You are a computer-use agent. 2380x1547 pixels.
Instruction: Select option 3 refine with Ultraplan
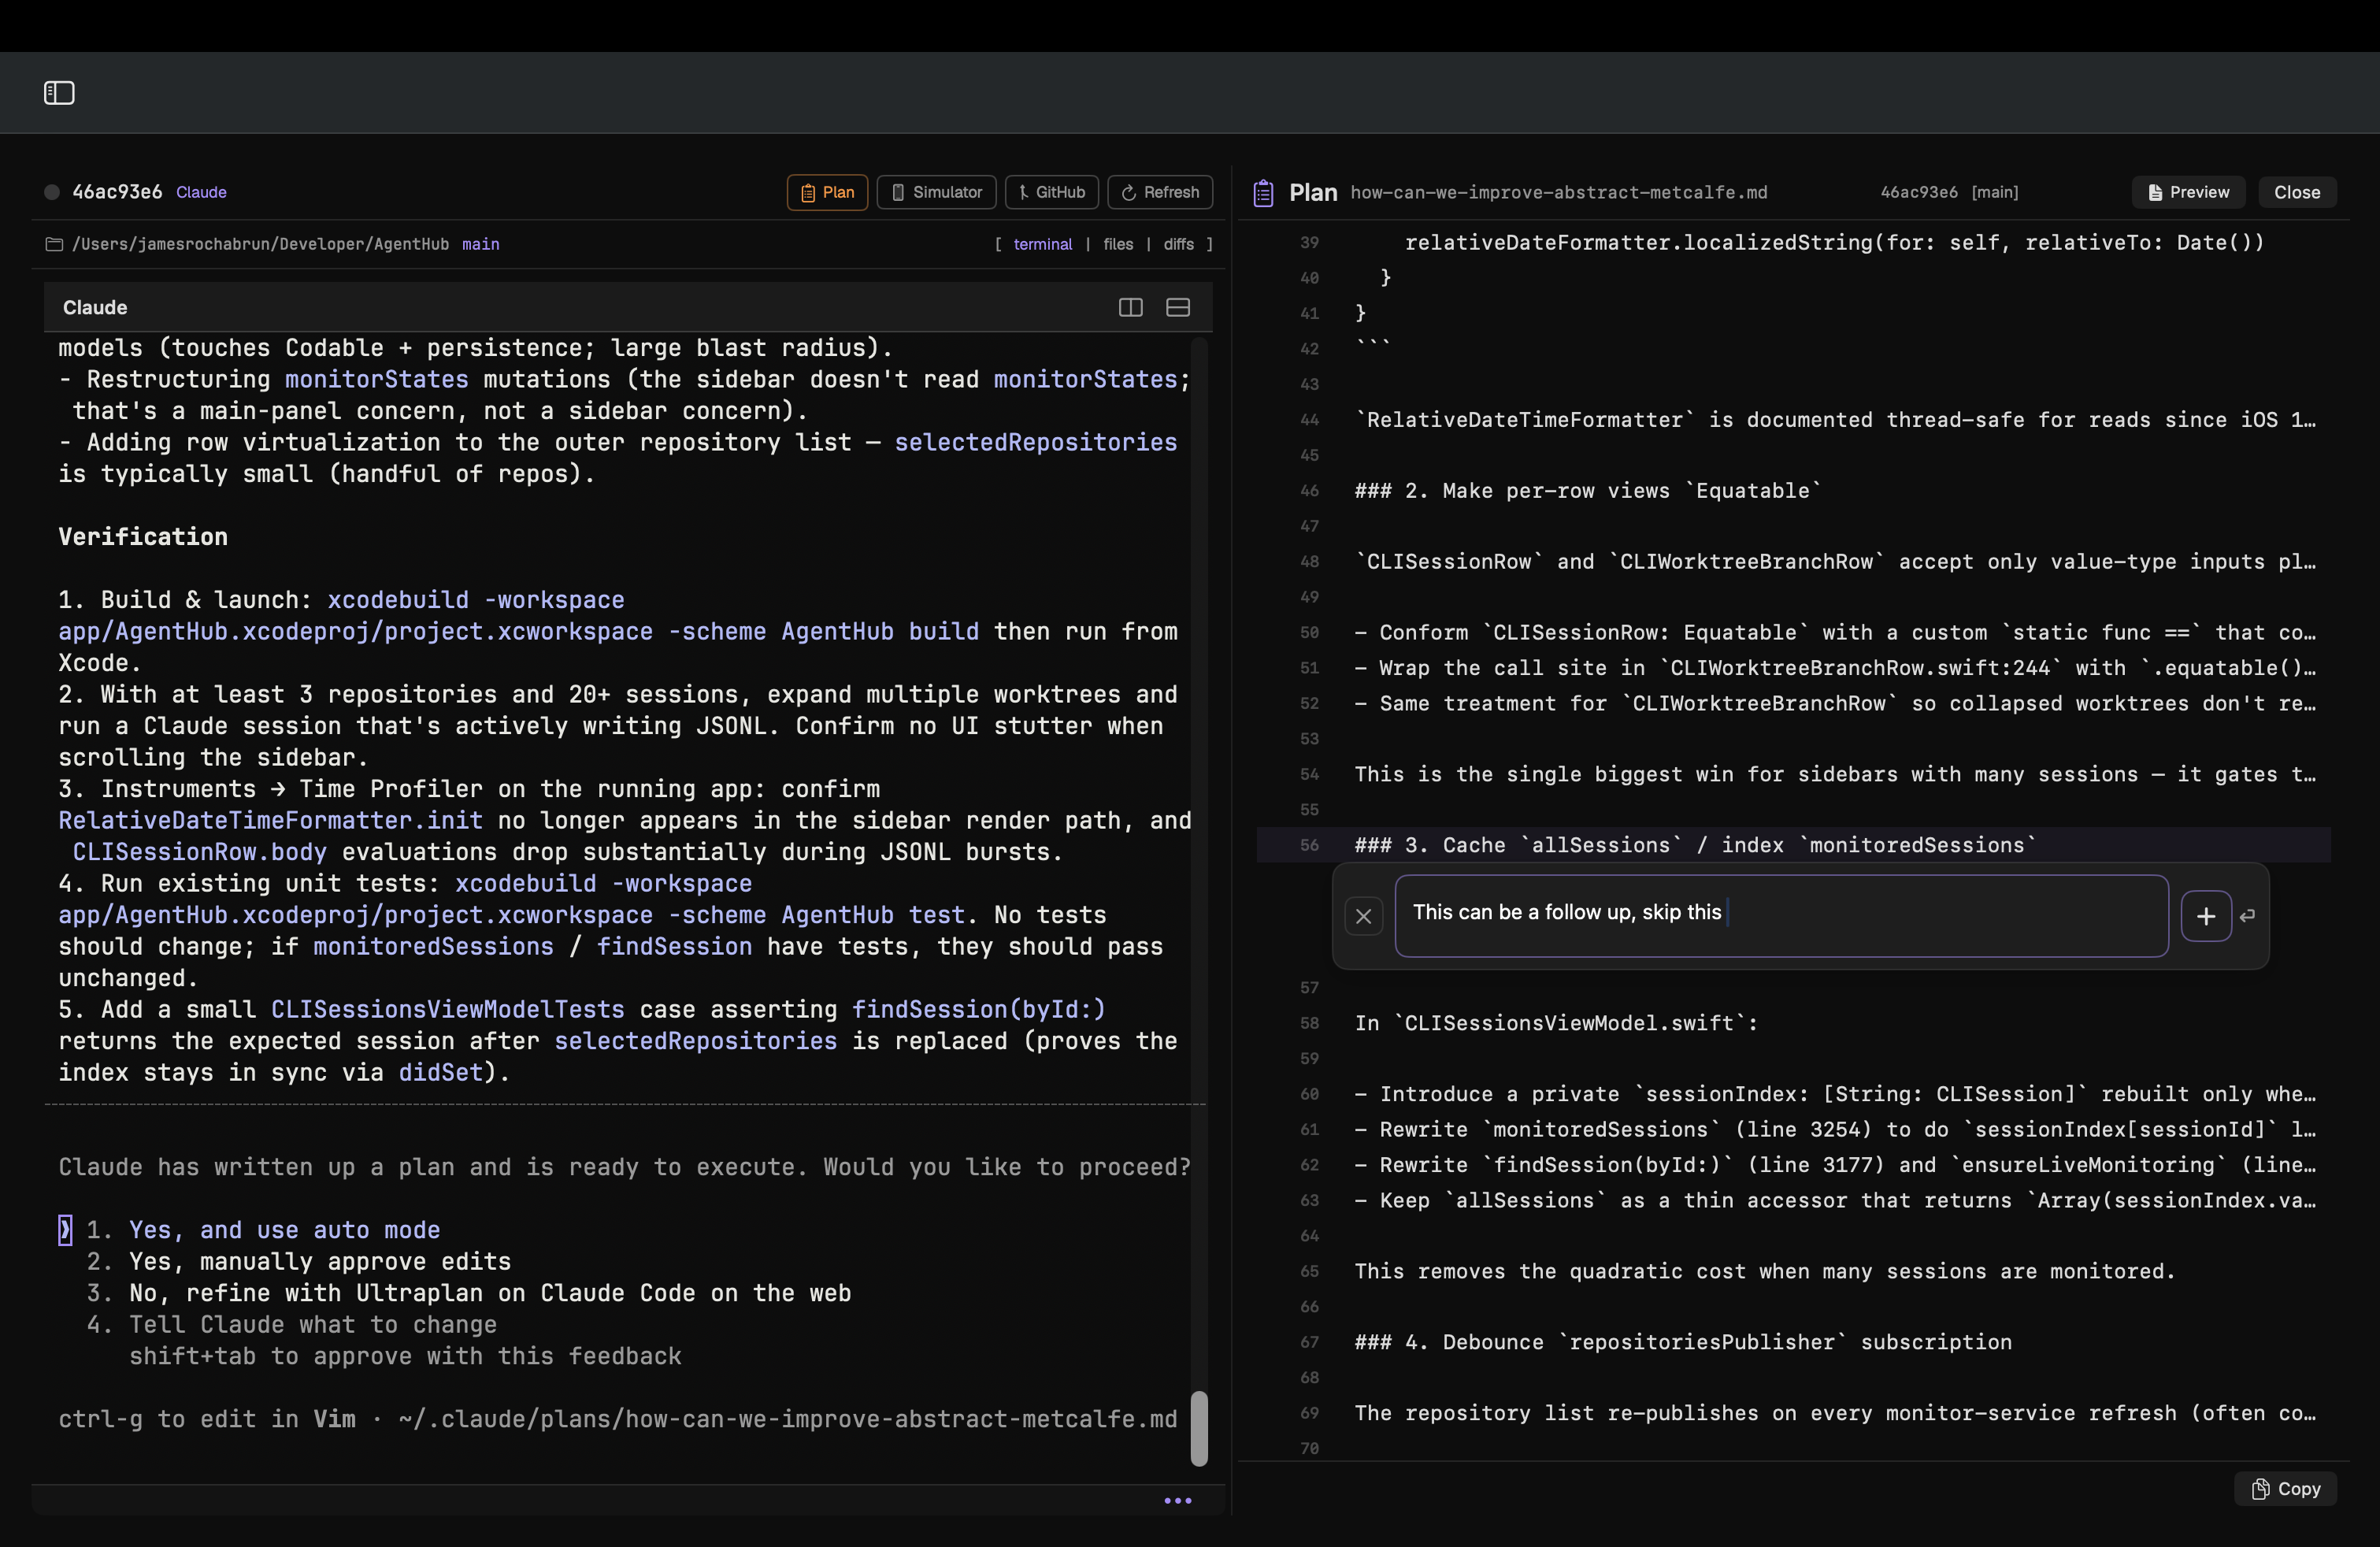pos(490,1293)
